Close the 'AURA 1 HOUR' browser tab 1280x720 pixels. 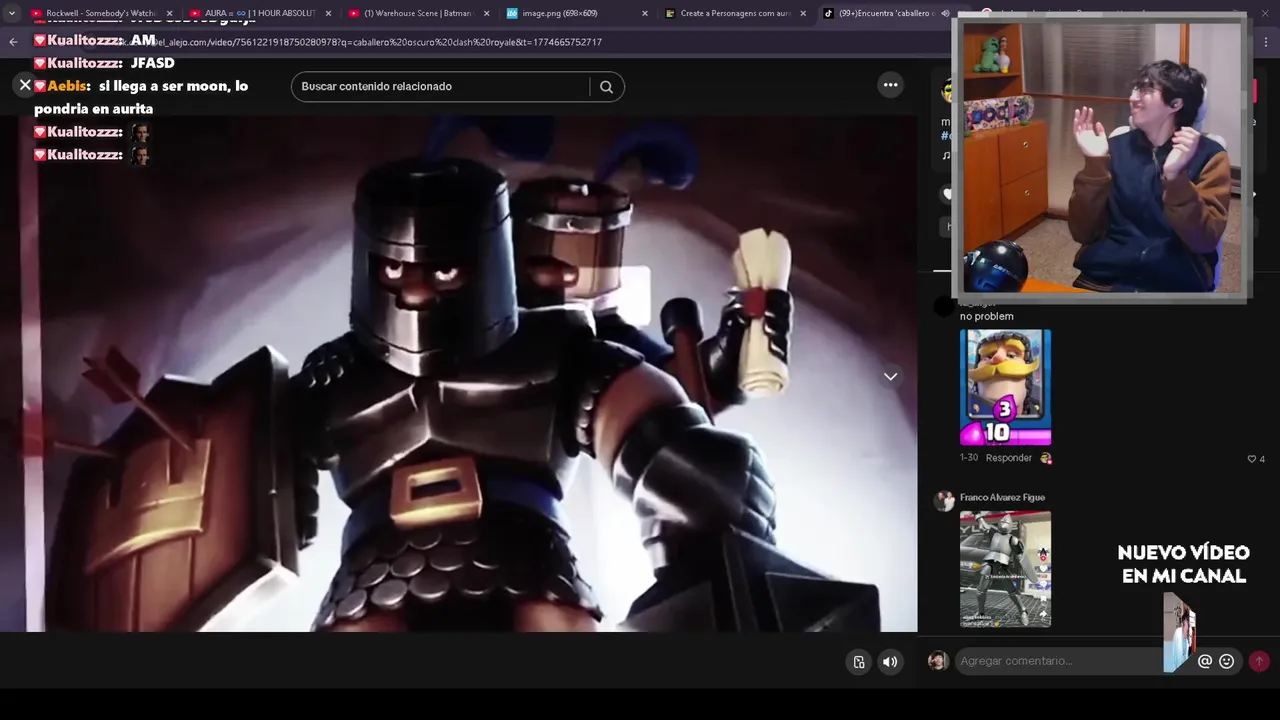pos(328,13)
